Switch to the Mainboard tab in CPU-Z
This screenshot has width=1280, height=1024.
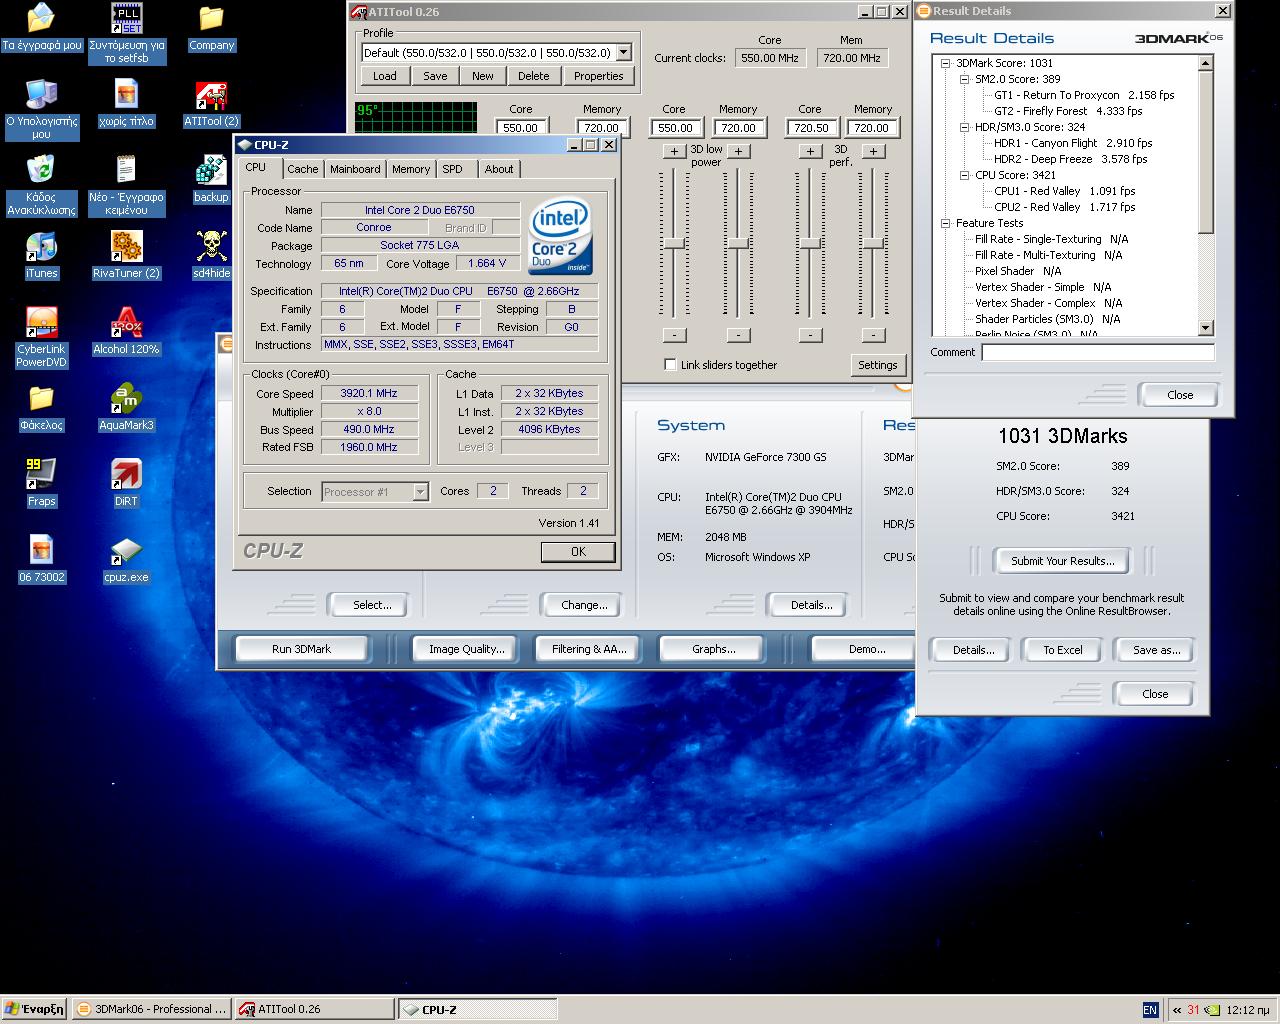[x=355, y=169]
